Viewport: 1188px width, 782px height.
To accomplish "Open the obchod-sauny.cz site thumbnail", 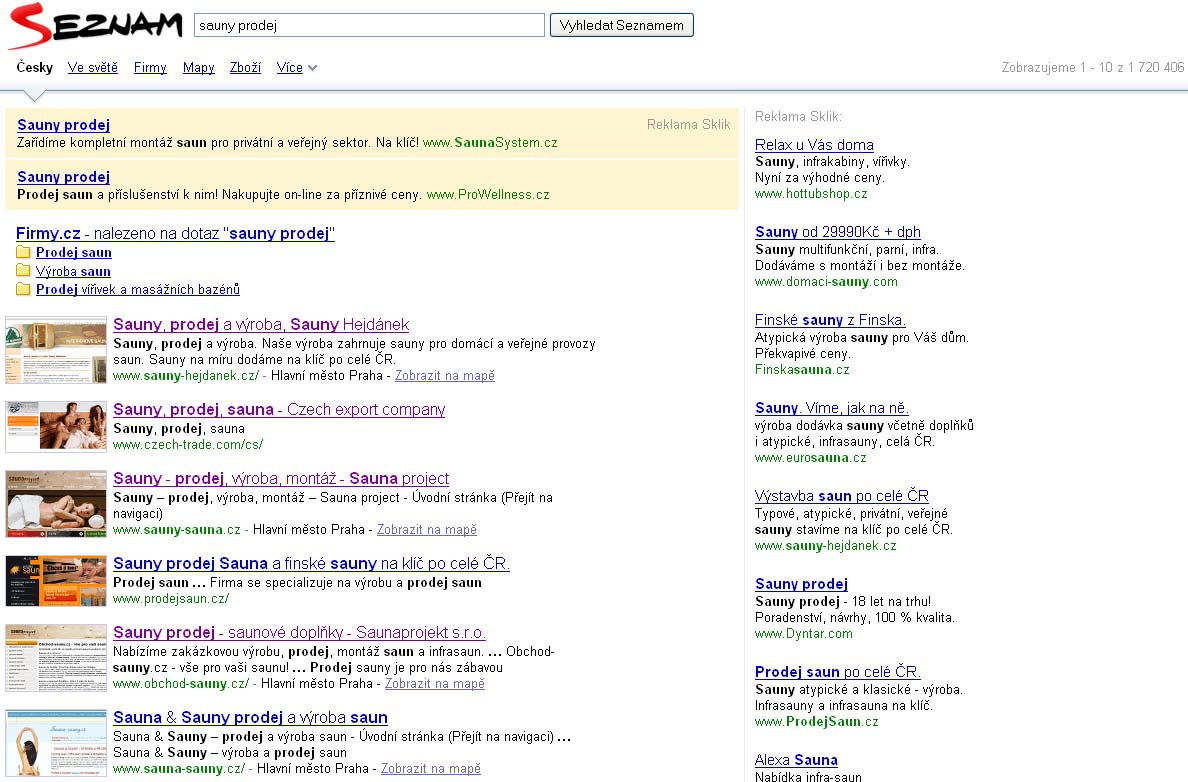I will click(x=56, y=658).
